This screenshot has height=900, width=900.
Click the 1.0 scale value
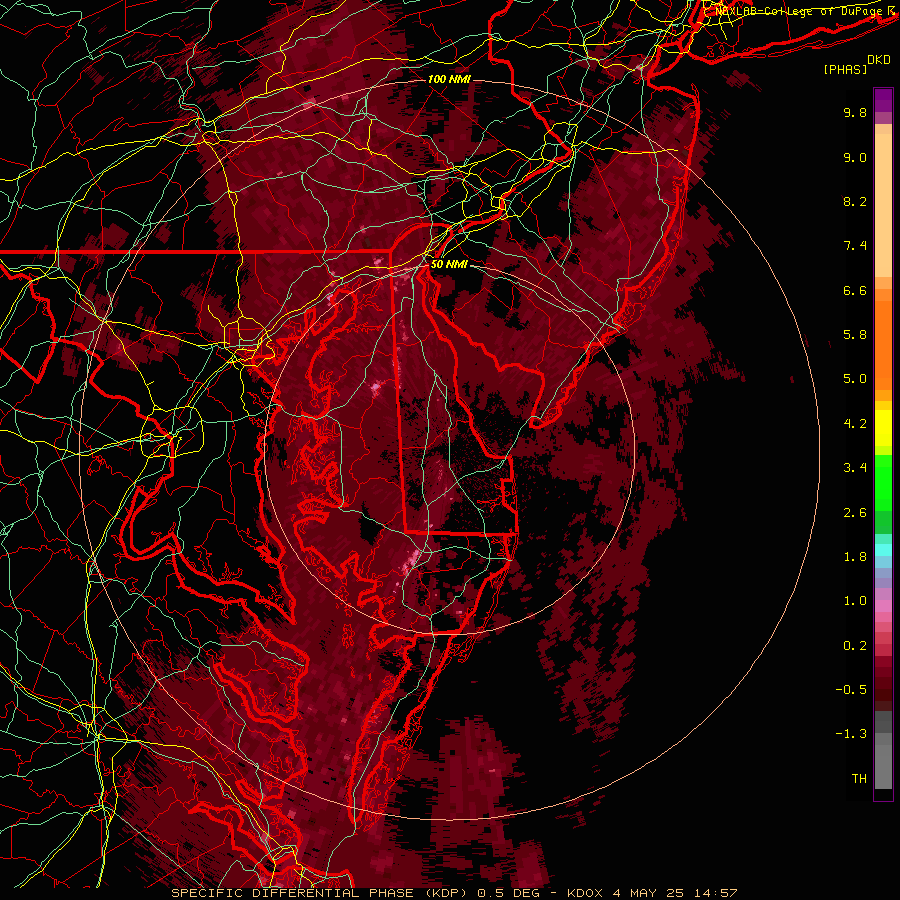click(x=855, y=602)
